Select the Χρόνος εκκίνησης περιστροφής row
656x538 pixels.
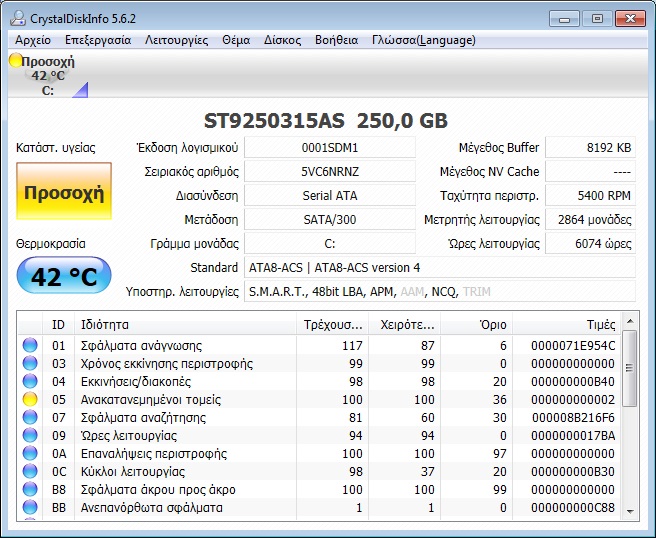(x=320, y=363)
